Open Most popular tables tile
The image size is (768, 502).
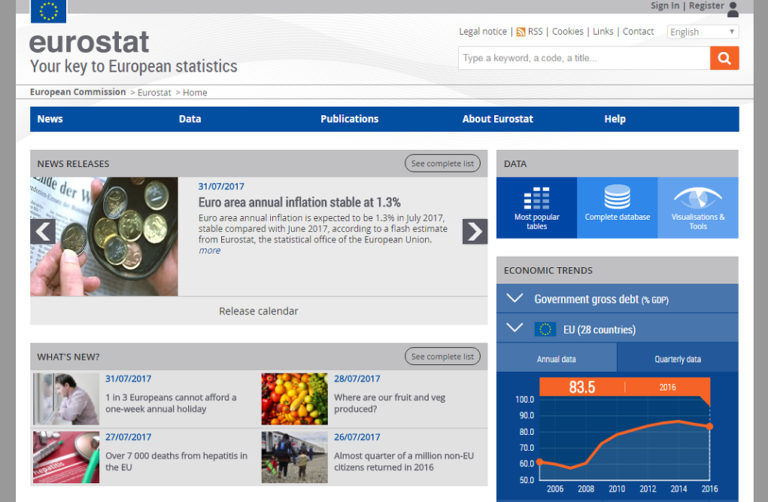tap(536, 208)
